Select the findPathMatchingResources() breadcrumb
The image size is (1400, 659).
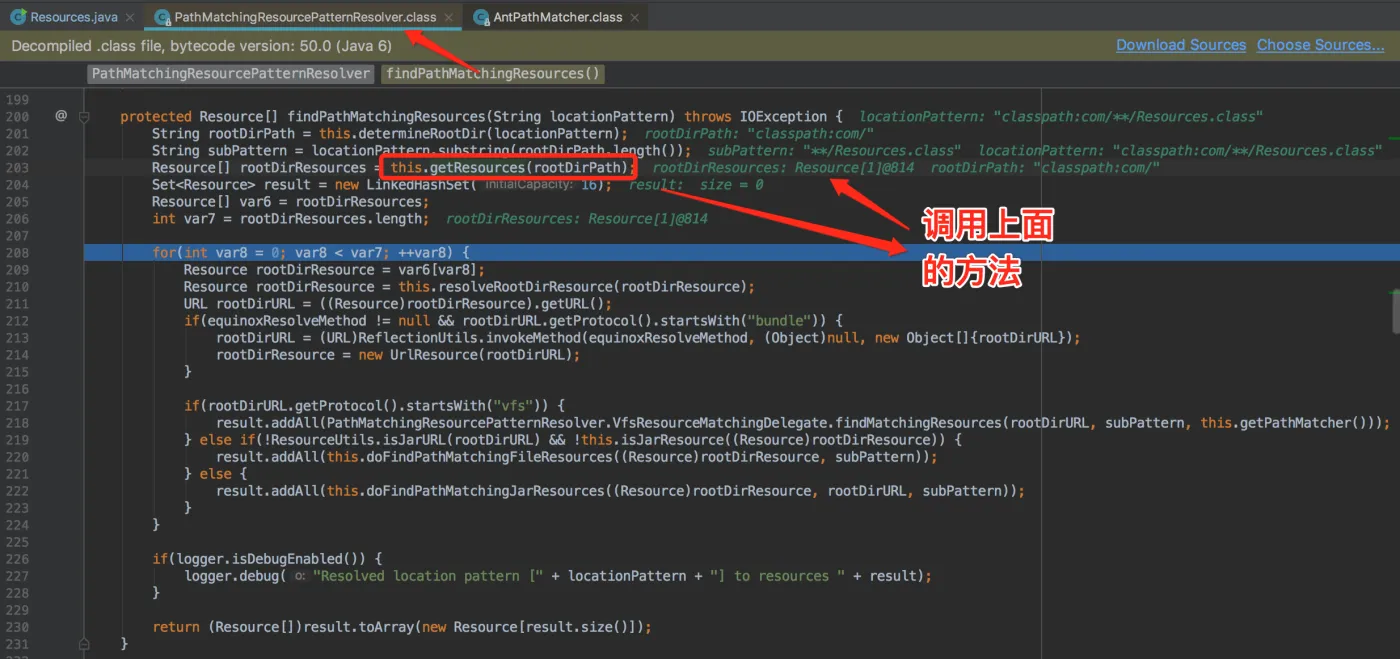493,74
